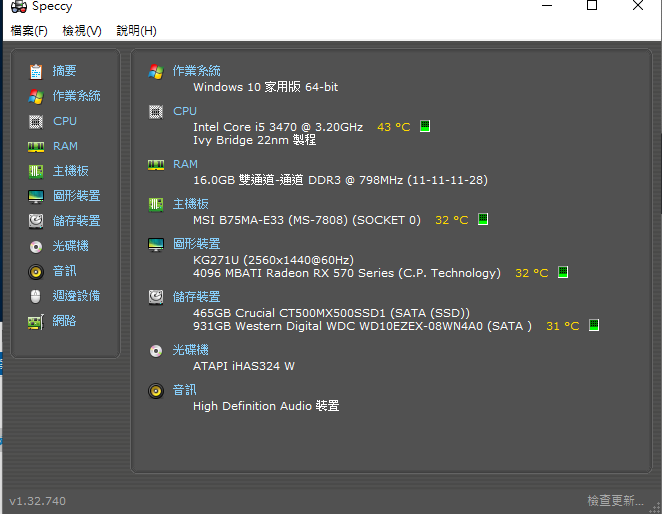This screenshot has height=514, width=662.
Task: Select RAM label in the sidebar
Action: point(65,146)
